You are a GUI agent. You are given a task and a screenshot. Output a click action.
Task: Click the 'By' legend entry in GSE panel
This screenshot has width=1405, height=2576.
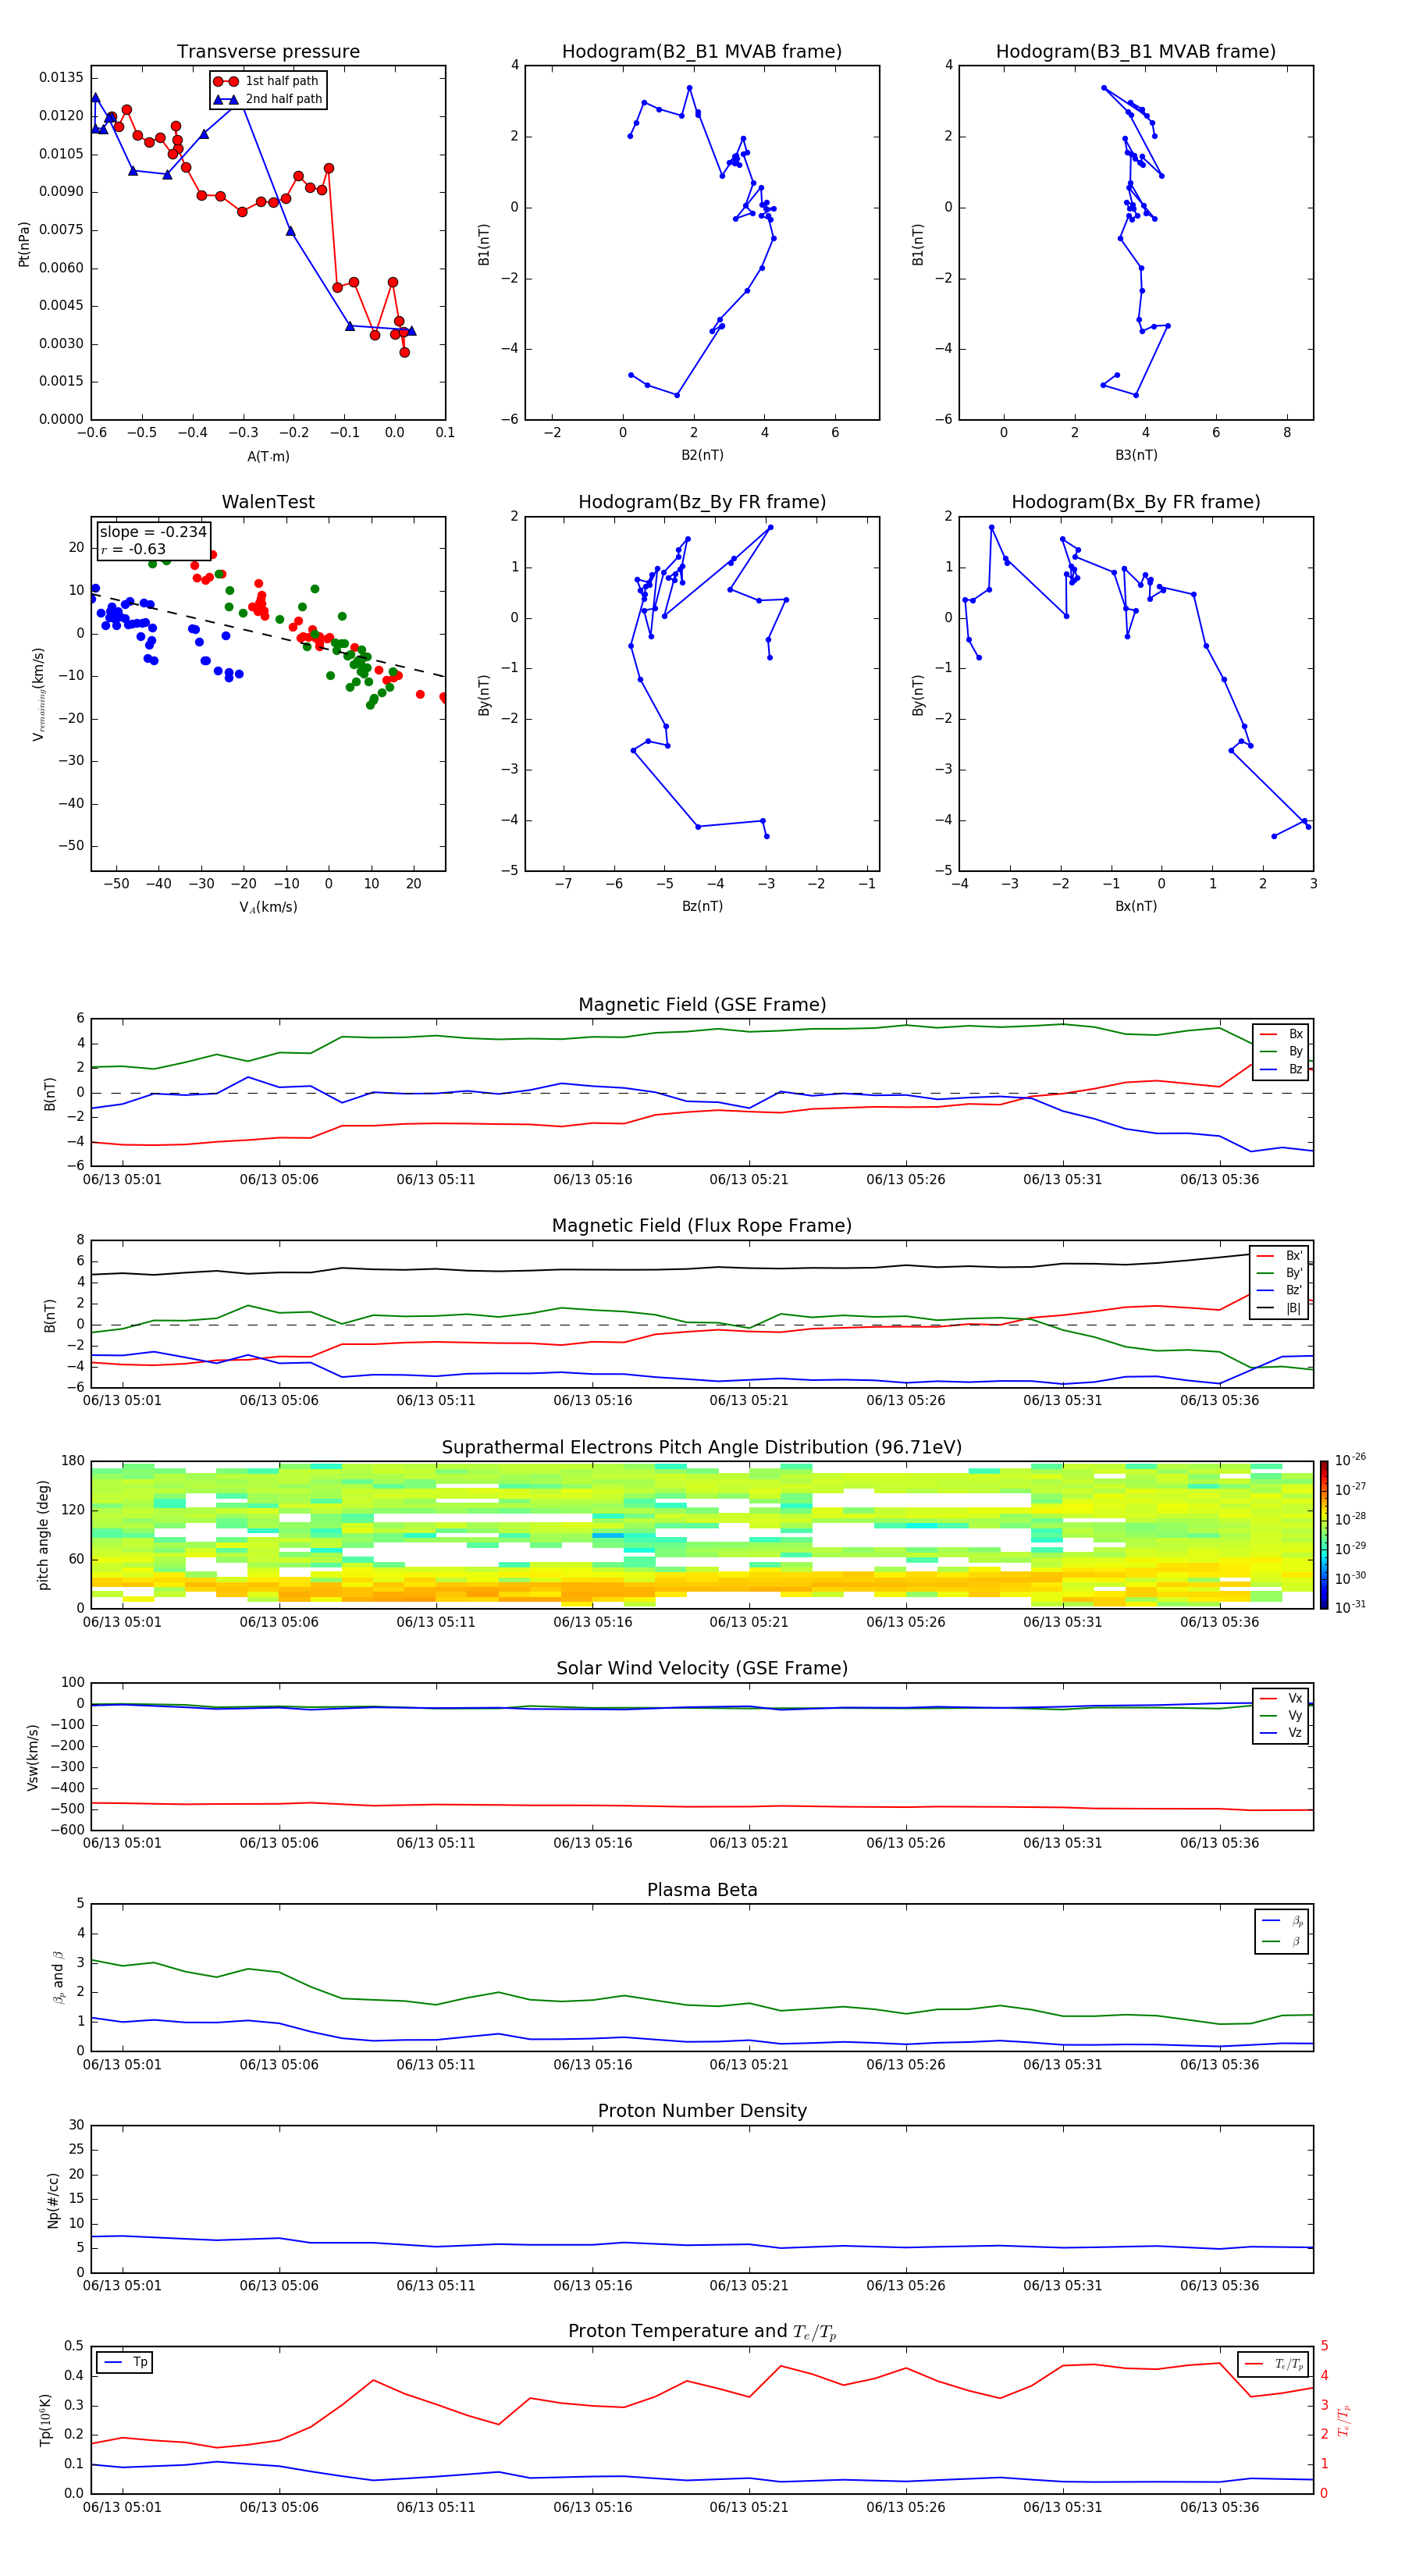click(x=1281, y=1051)
